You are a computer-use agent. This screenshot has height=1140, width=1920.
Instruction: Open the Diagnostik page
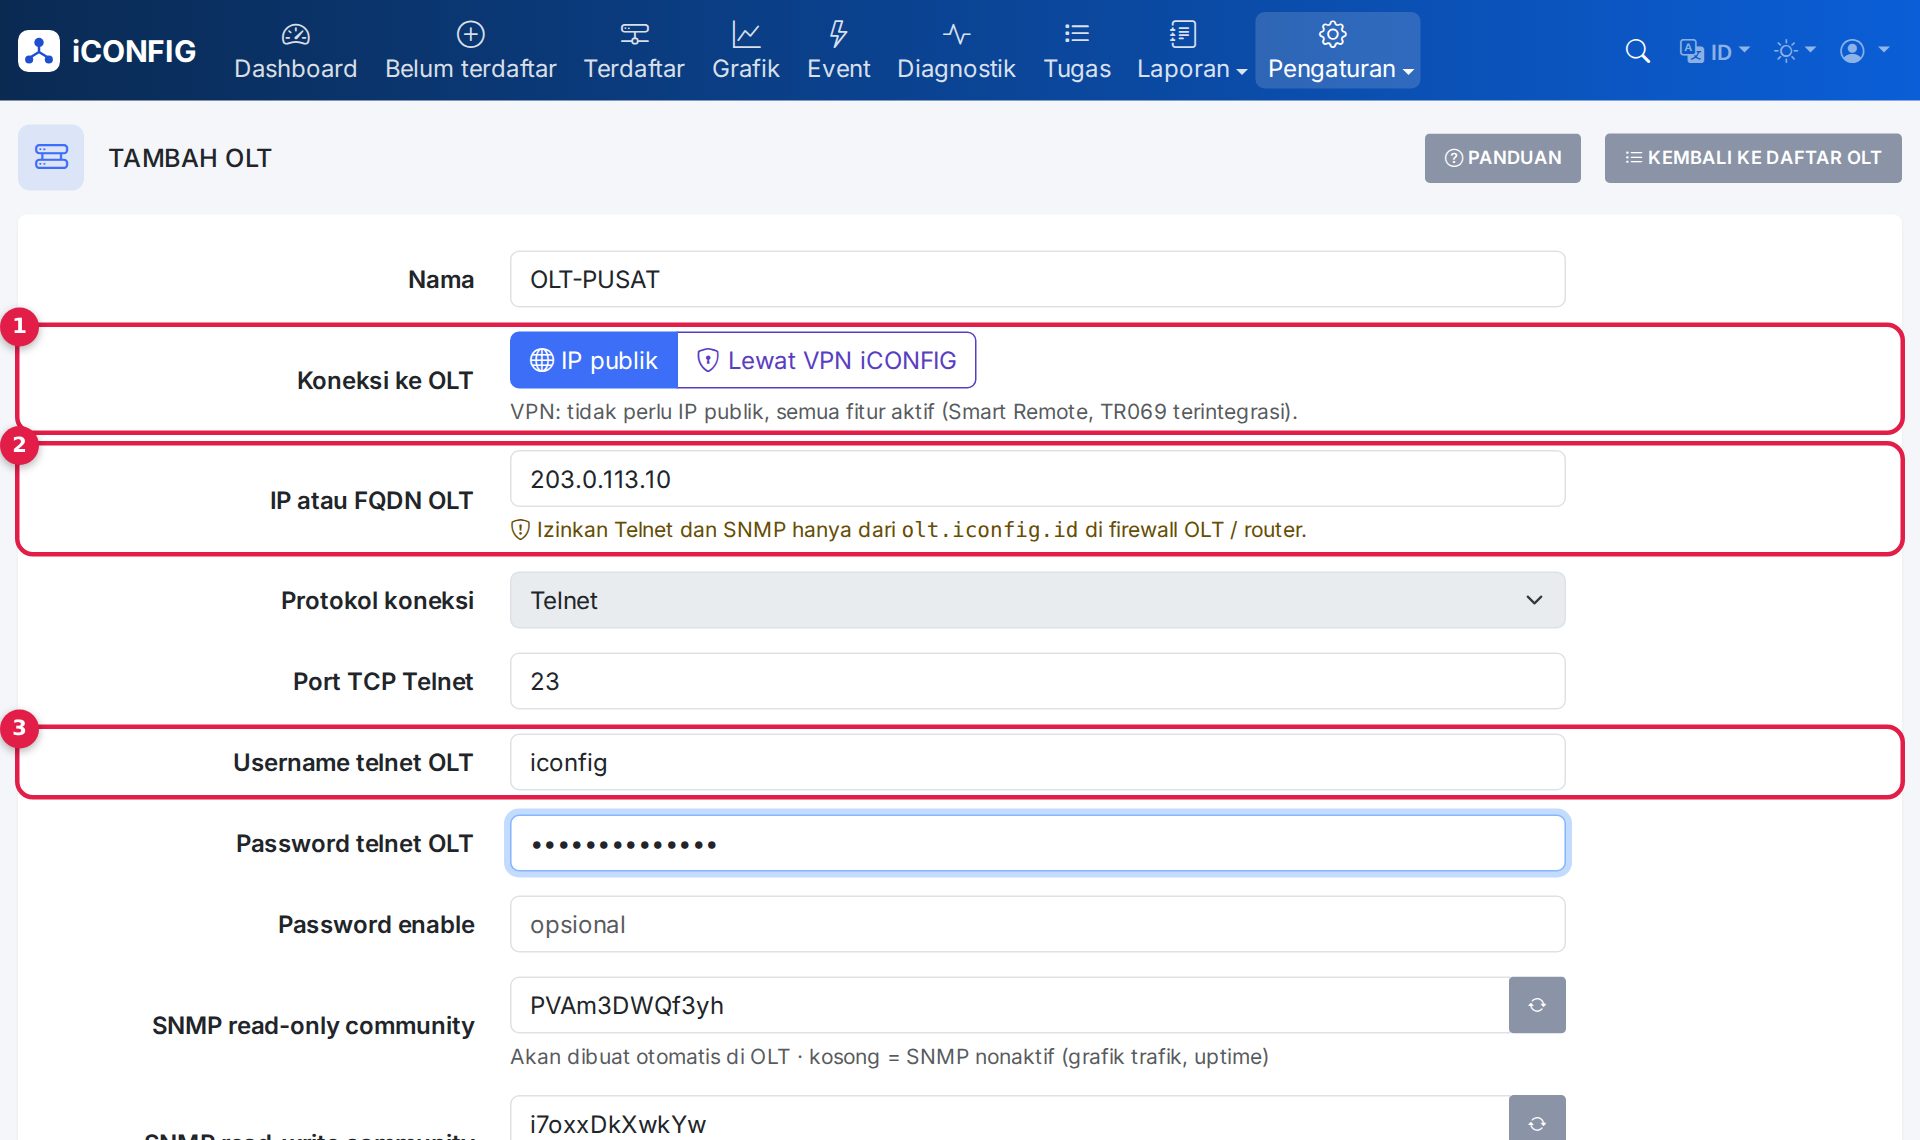coord(956,51)
